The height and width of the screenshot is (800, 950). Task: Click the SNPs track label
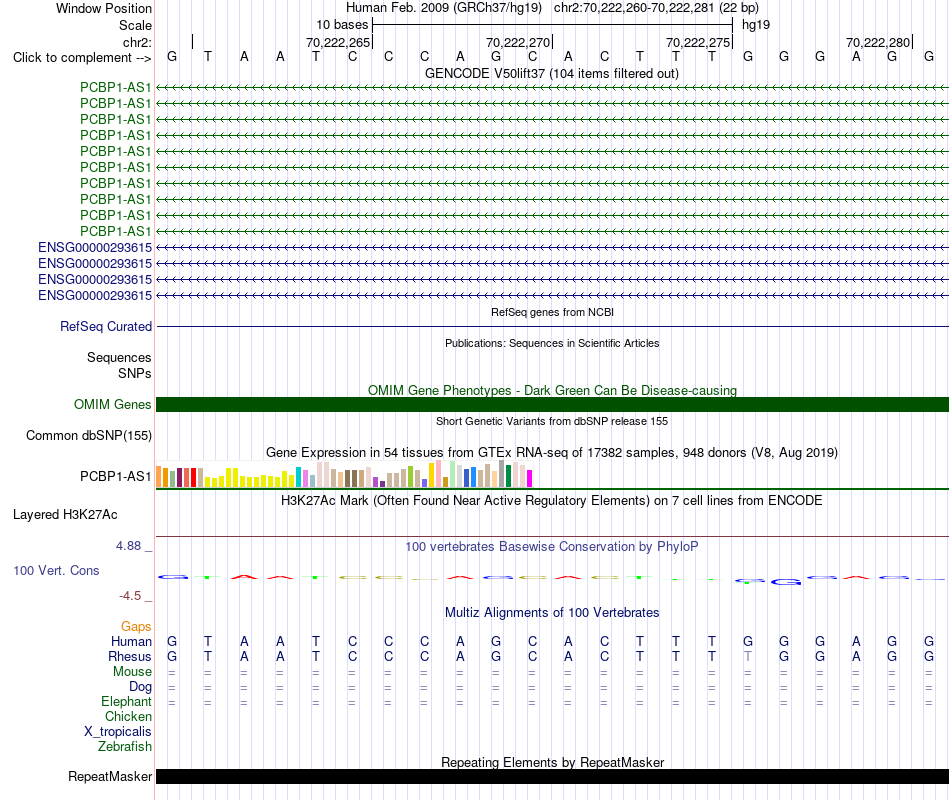(x=135, y=373)
